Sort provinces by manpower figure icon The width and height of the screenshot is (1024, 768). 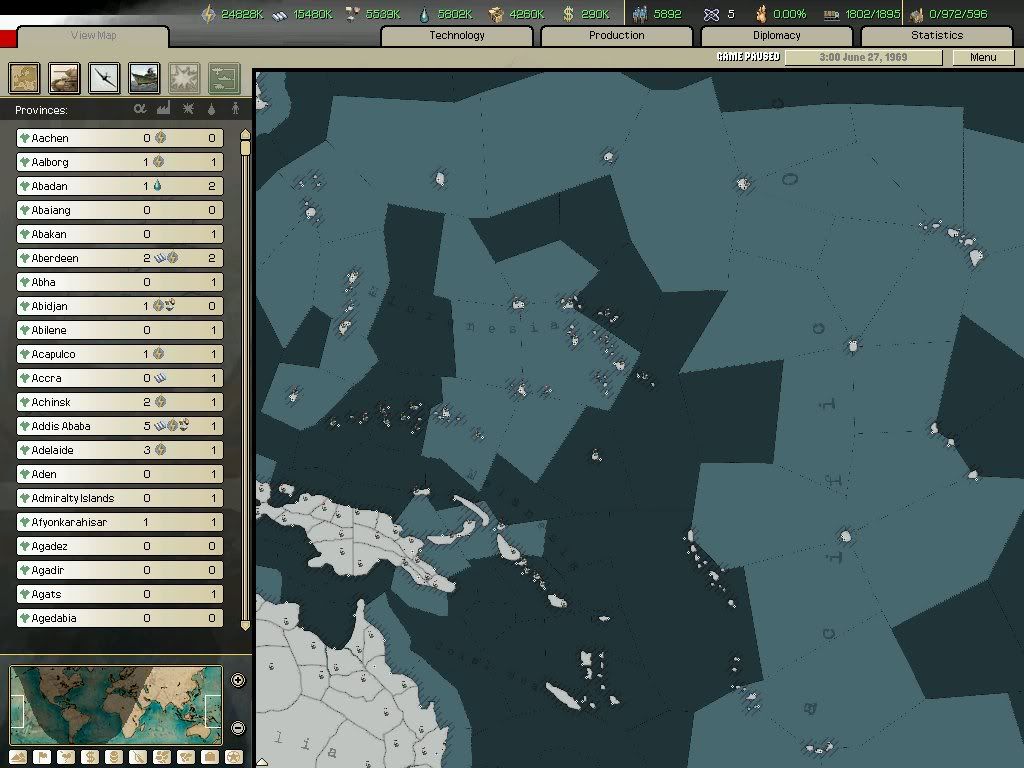click(236, 109)
